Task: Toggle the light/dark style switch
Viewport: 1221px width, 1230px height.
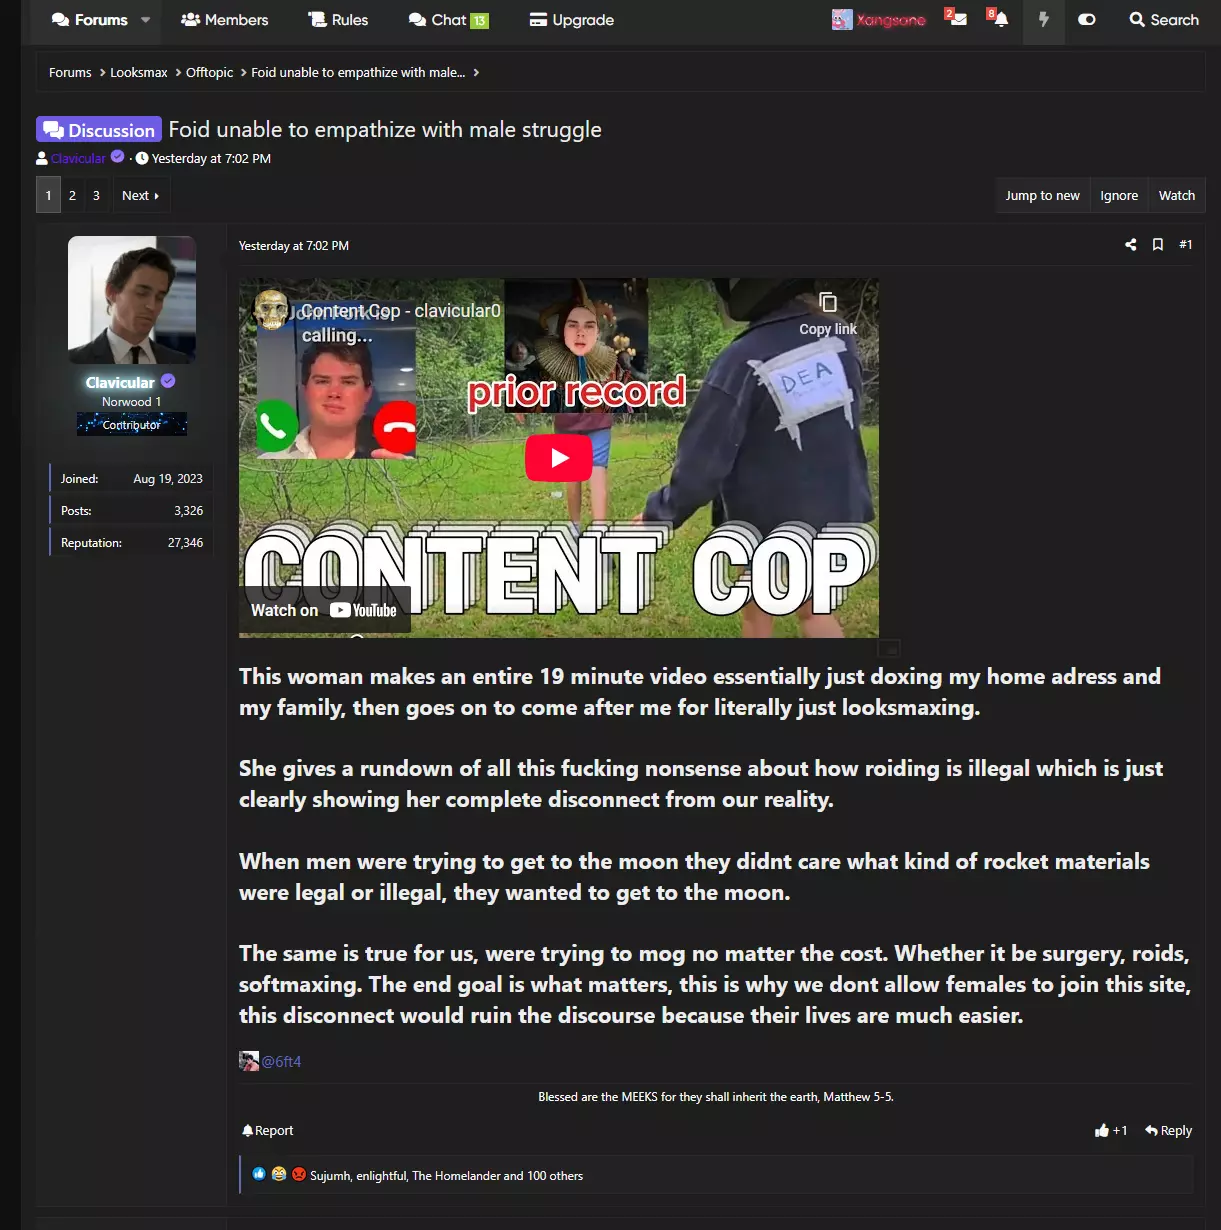Action: point(1087,20)
